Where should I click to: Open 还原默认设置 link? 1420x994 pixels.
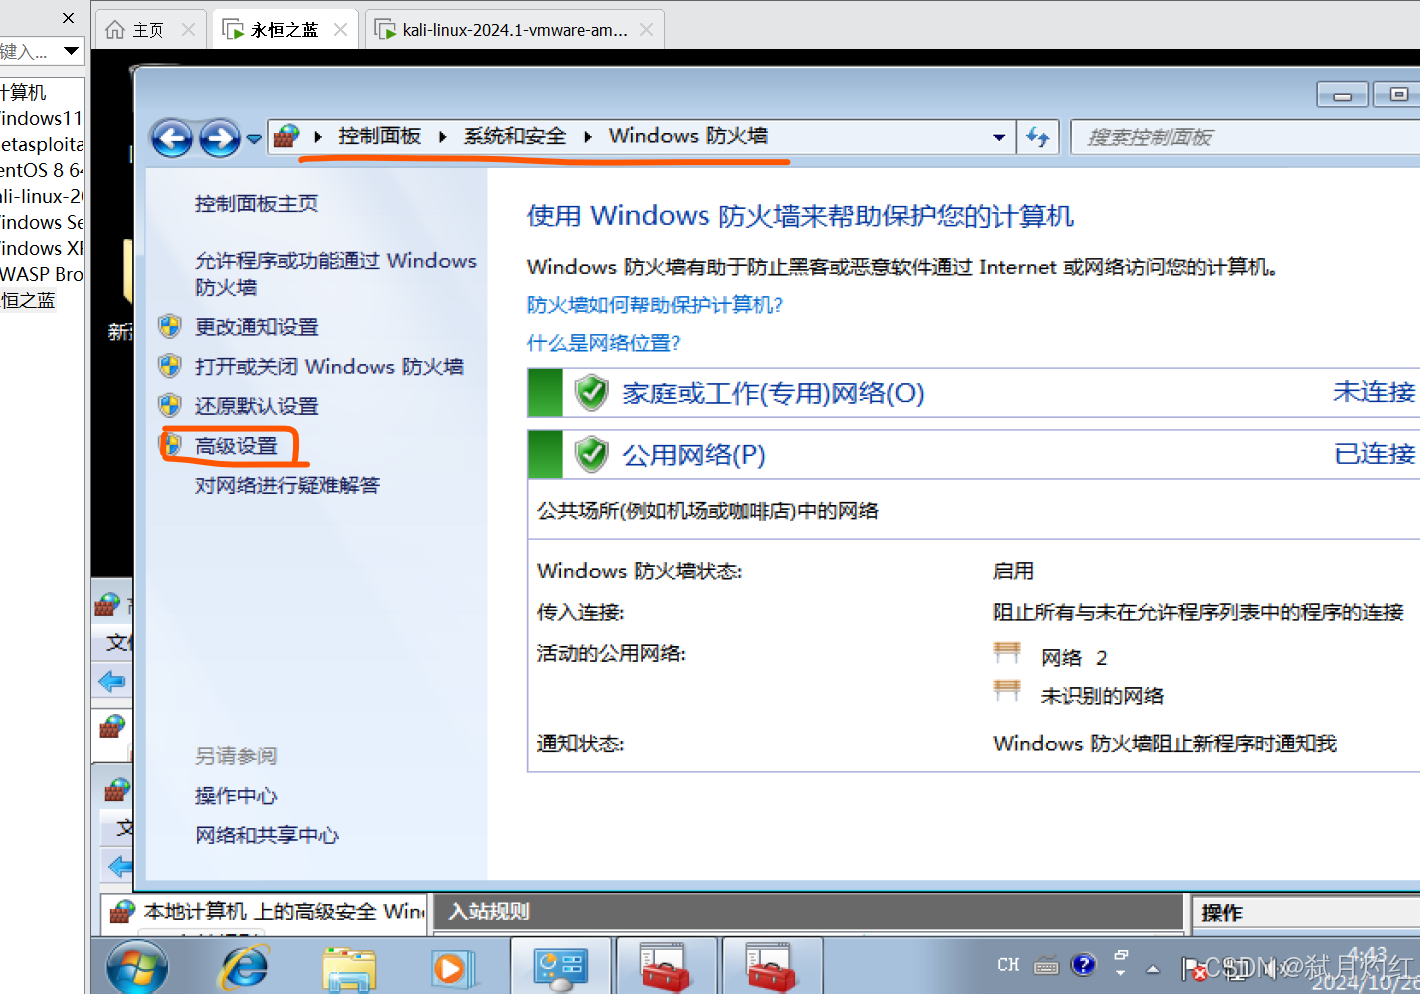[256, 406]
